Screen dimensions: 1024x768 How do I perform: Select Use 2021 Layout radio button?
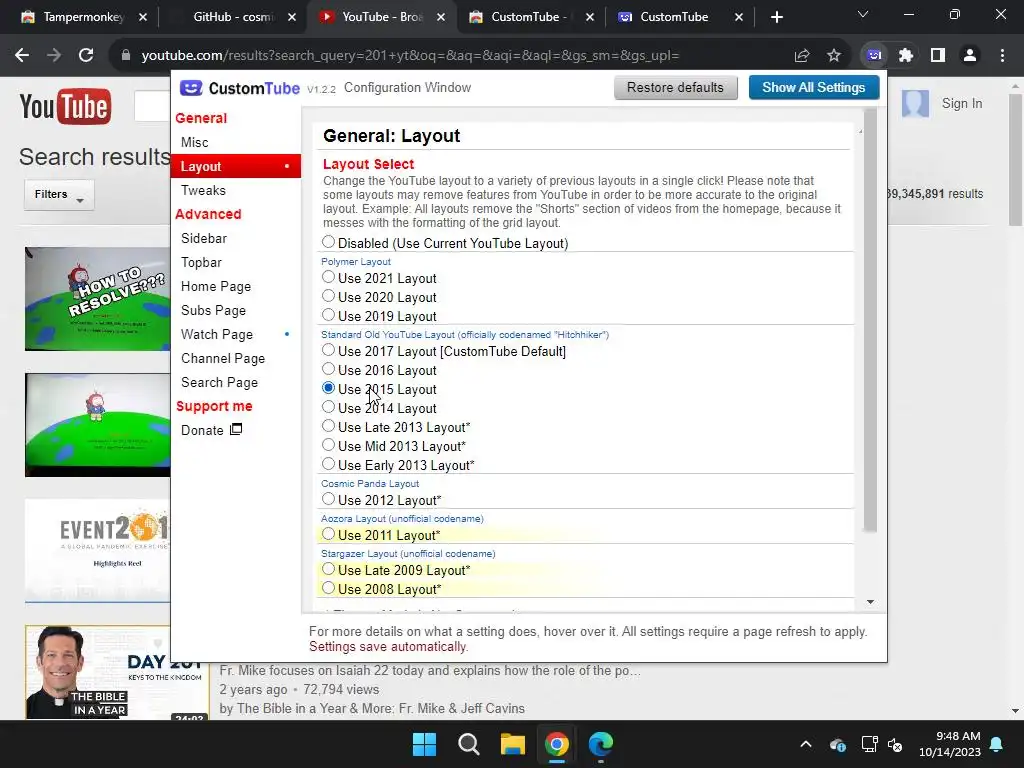coord(328,277)
